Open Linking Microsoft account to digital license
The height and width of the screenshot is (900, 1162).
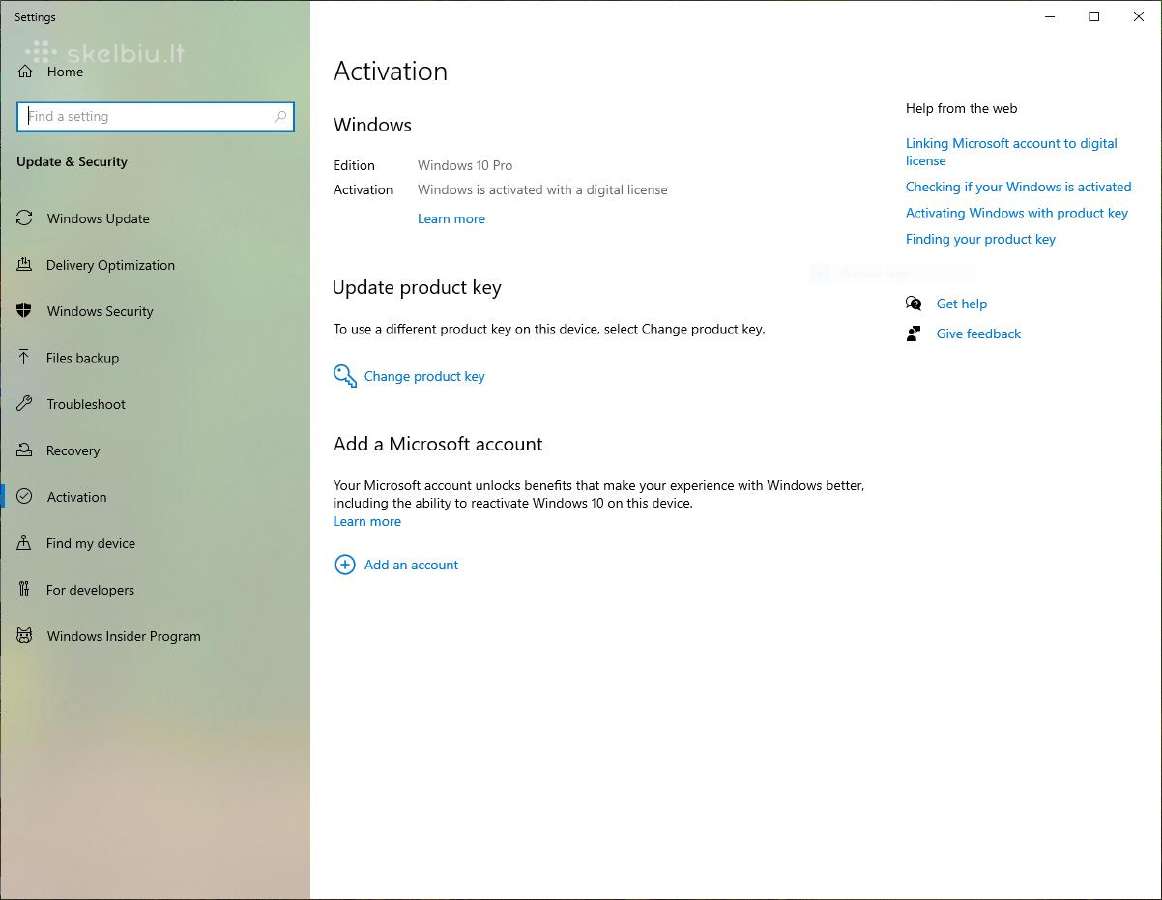coord(1012,151)
